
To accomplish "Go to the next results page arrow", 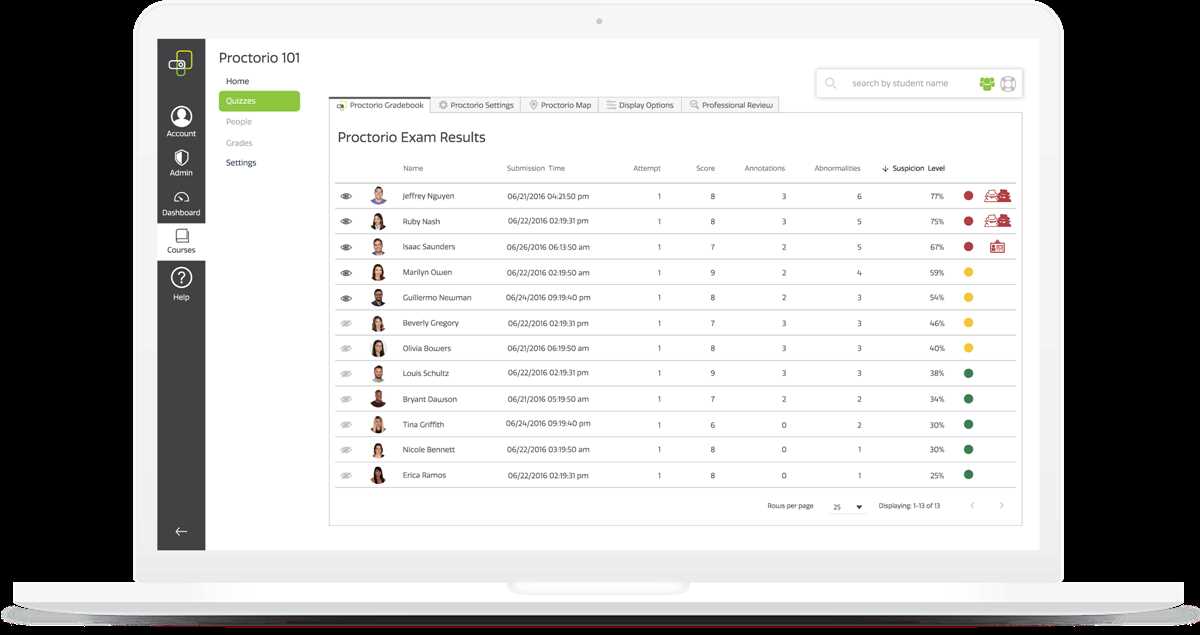I will (1001, 506).
